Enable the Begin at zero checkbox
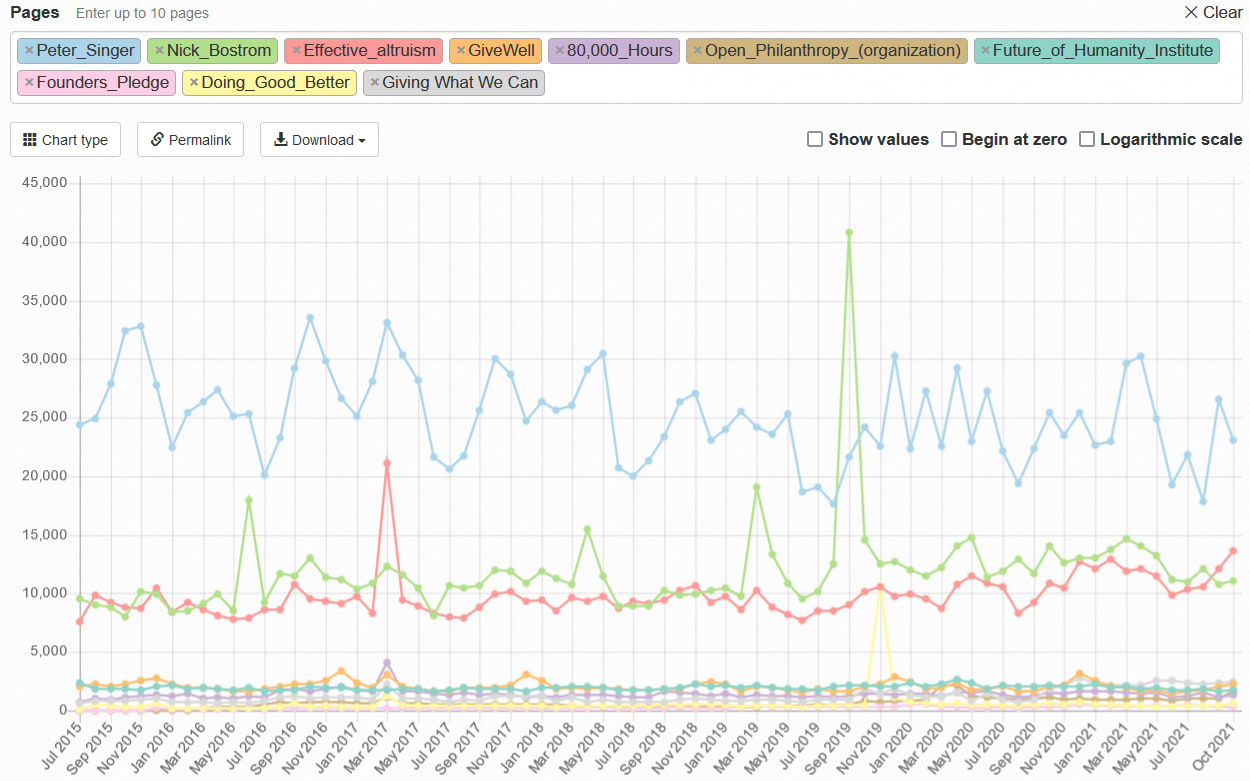The image size is (1250, 781). (x=949, y=139)
